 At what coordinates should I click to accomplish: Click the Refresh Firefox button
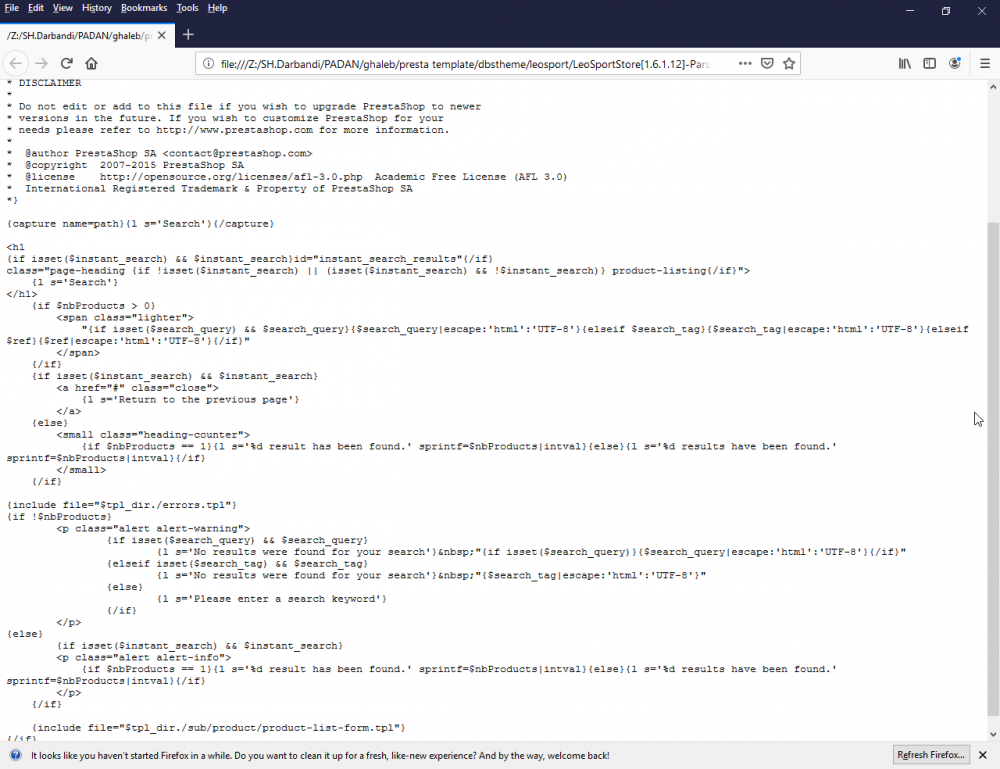coord(930,755)
